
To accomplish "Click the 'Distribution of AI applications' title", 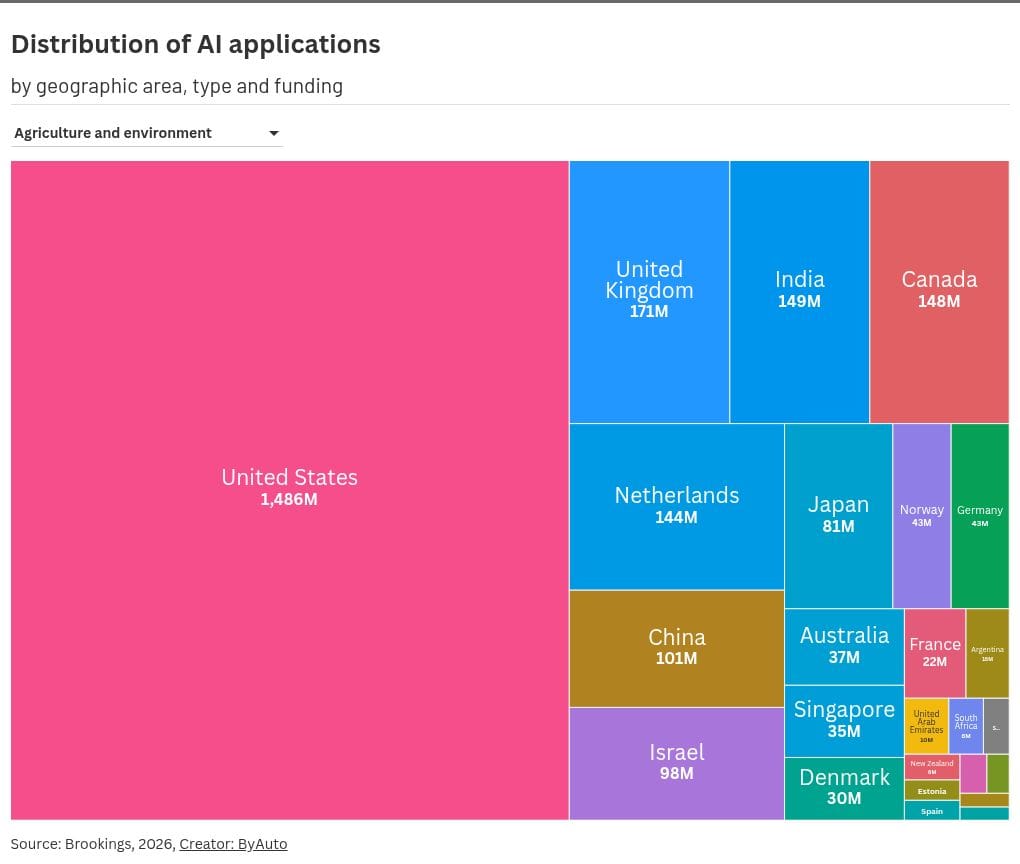I will (x=196, y=44).
